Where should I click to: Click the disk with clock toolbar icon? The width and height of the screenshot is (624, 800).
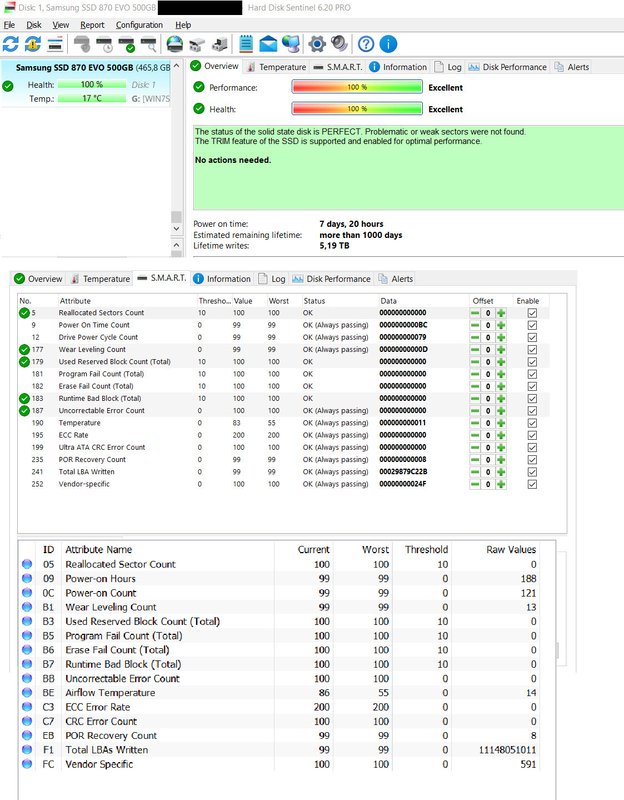pos(105,44)
